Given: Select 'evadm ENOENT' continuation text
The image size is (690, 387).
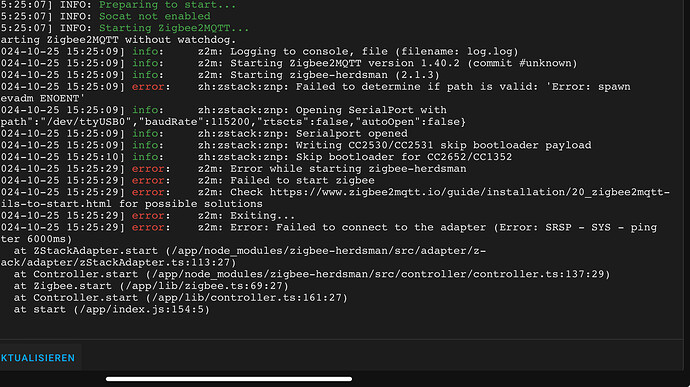Looking at the screenshot, I should [42, 99].
